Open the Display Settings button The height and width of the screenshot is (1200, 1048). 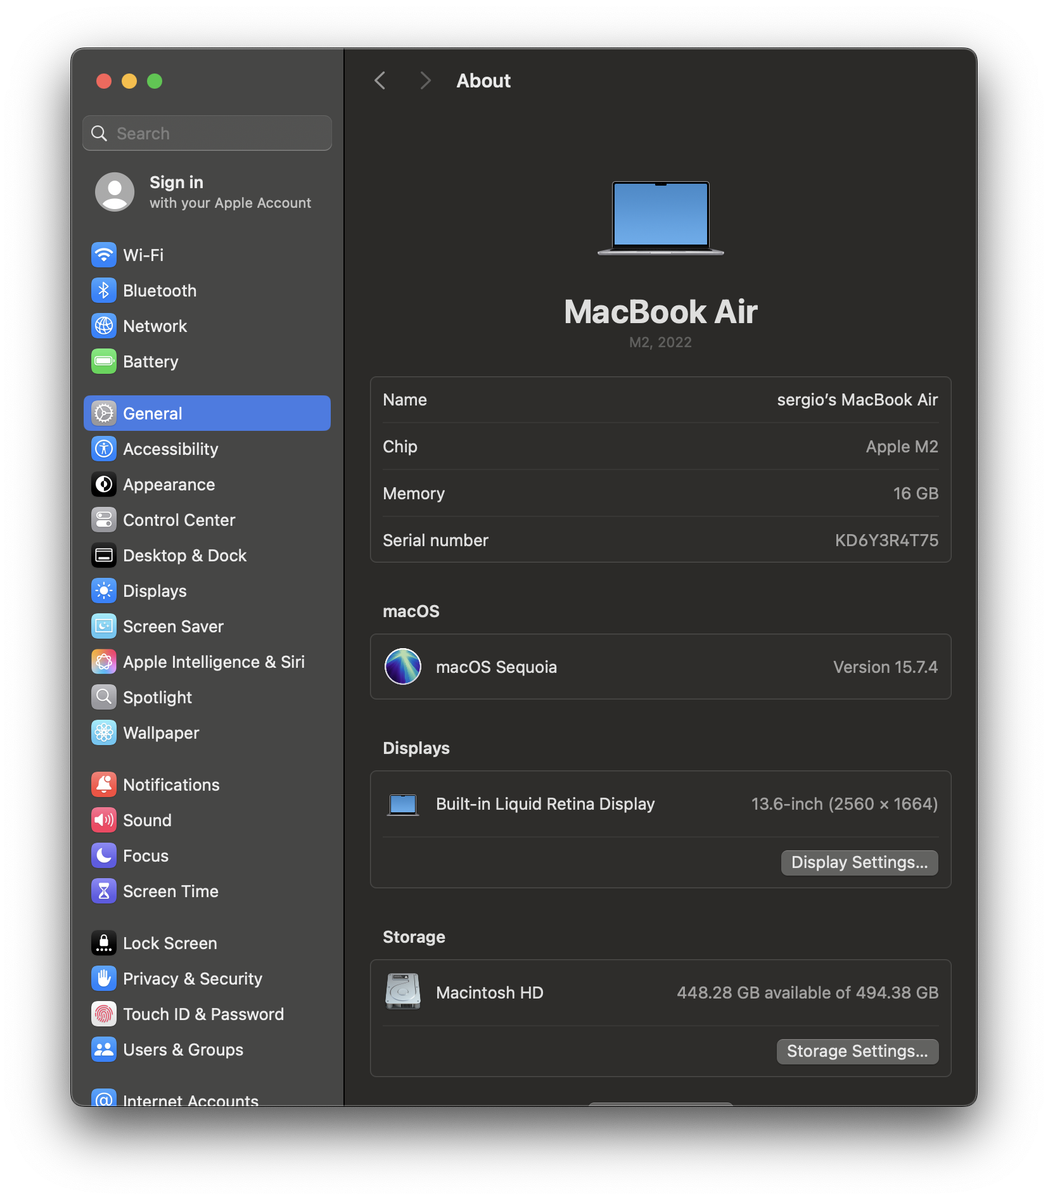(x=859, y=862)
